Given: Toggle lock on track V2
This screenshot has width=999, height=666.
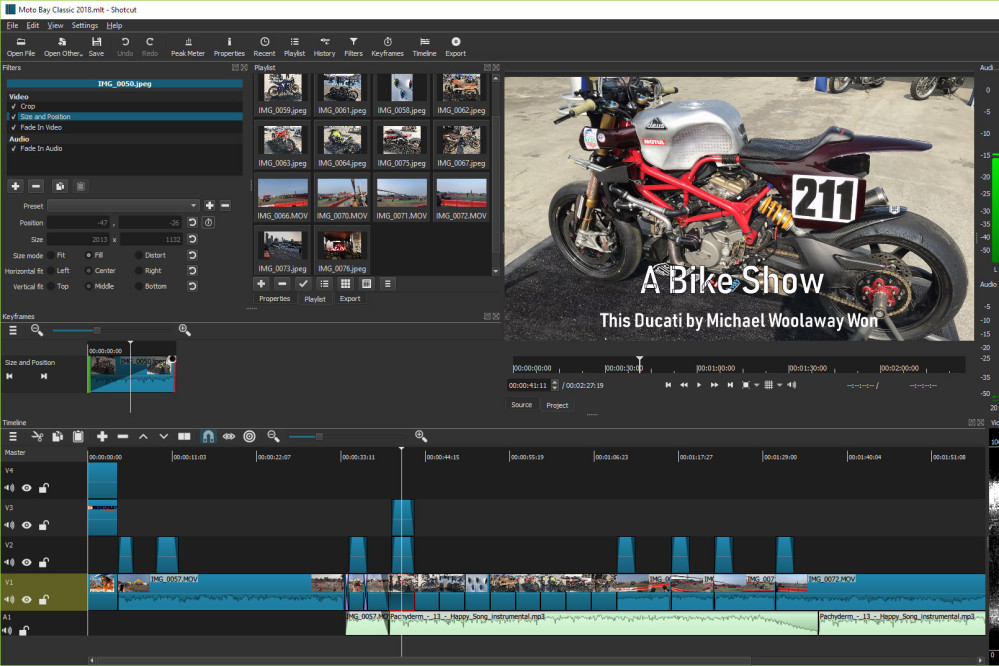Looking at the screenshot, I should (x=43, y=562).
